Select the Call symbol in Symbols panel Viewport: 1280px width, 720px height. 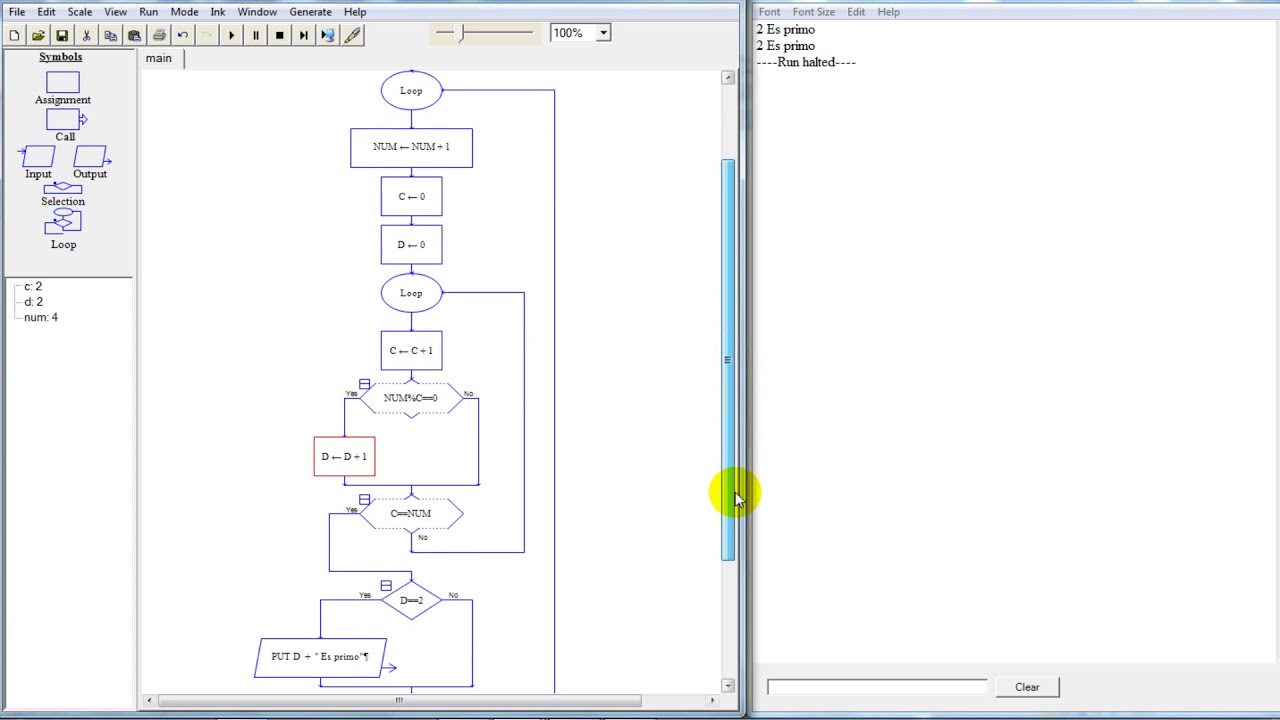[66, 120]
